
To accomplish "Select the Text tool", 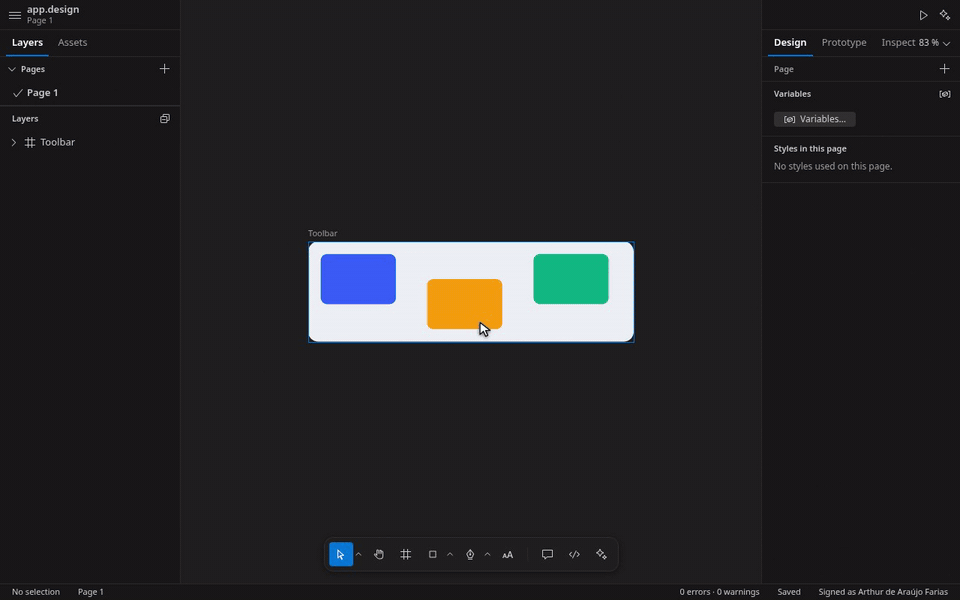I will pyautogui.click(x=508, y=555).
